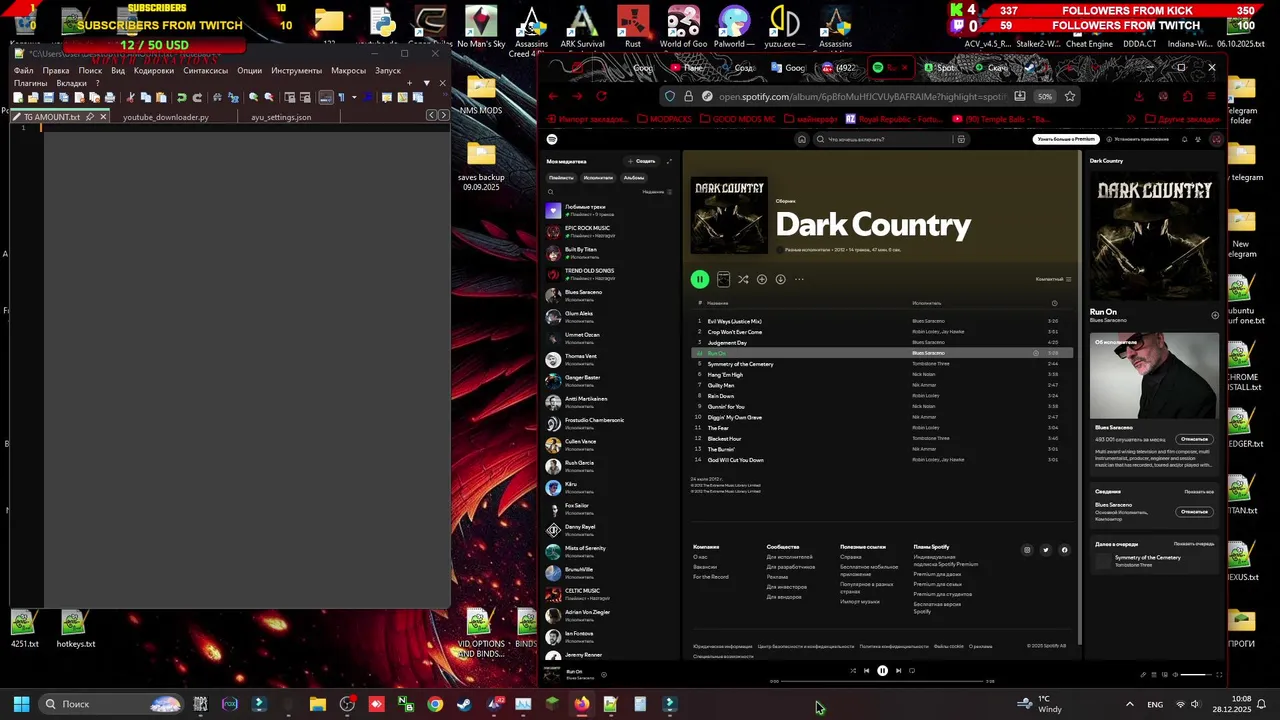Open Windows Start menu
1280x720 pixels.
(x=21, y=704)
